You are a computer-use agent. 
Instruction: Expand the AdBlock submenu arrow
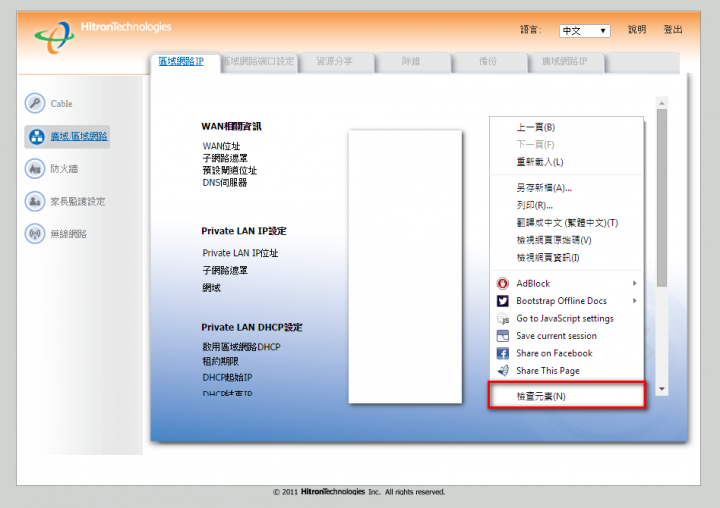634,283
